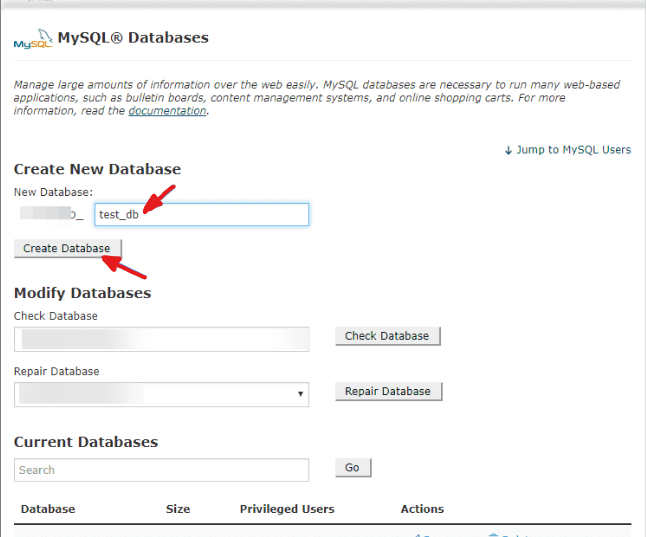The height and width of the screenshot is (537, 646).
Task: Click the Go search button
Action: pyautogui.click(x=353, y=468)
